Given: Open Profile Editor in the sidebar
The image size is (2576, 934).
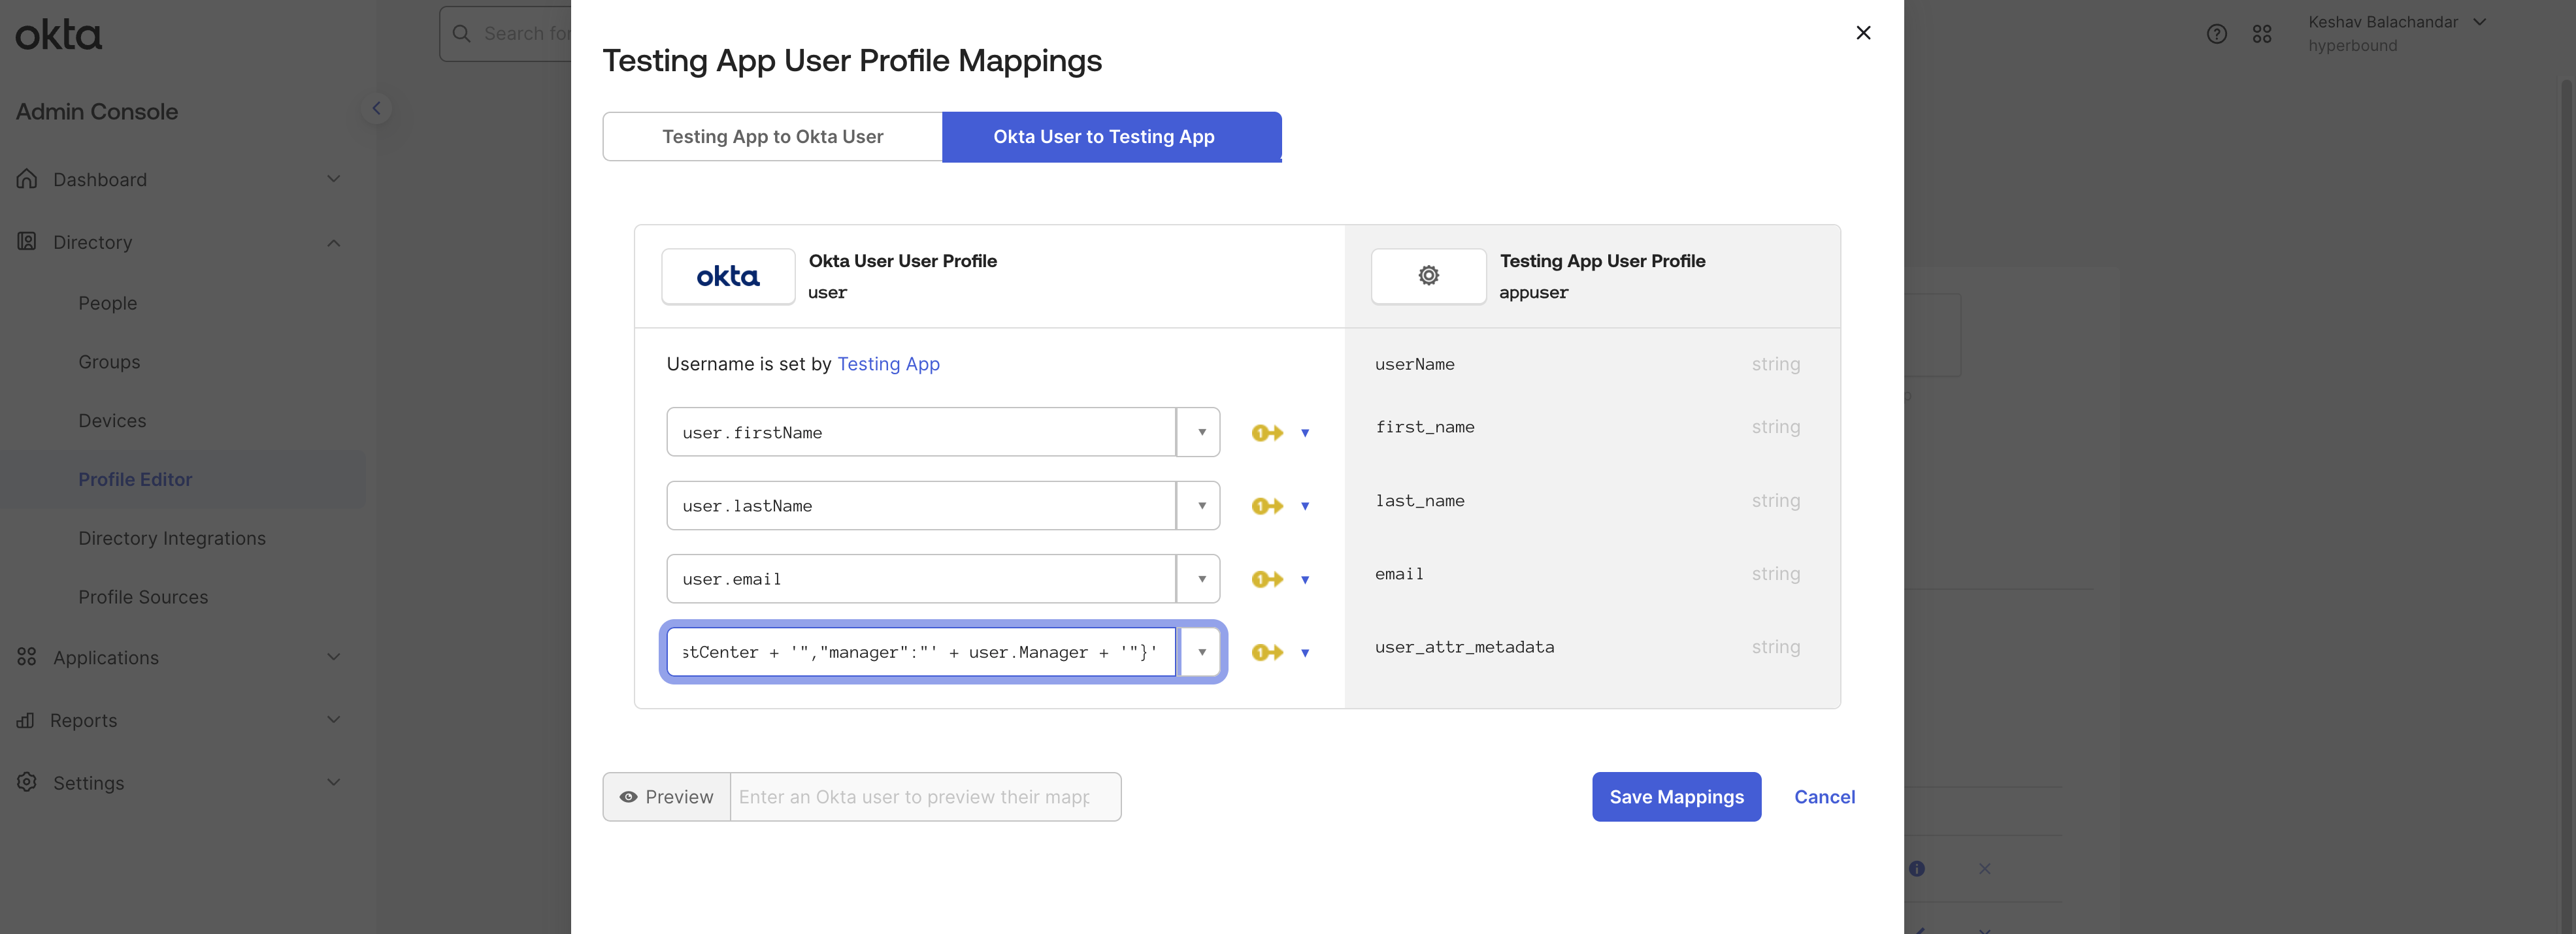Looking at the screenshot, I should 135,479.
